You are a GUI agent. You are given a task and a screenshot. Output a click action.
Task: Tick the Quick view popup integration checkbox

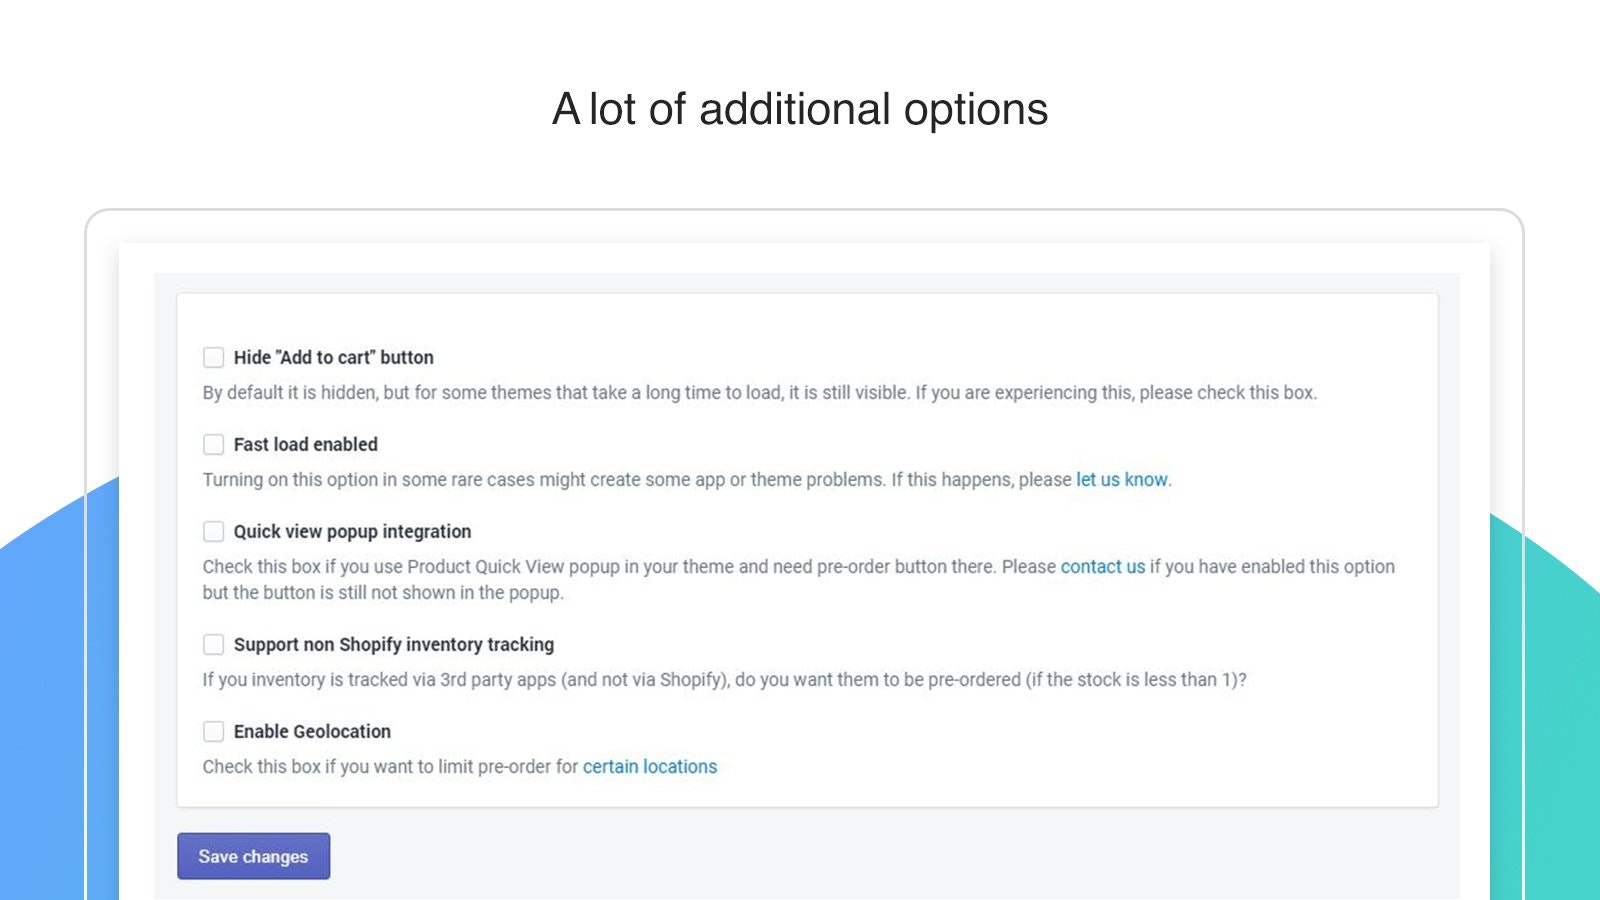tap(213, 531)
